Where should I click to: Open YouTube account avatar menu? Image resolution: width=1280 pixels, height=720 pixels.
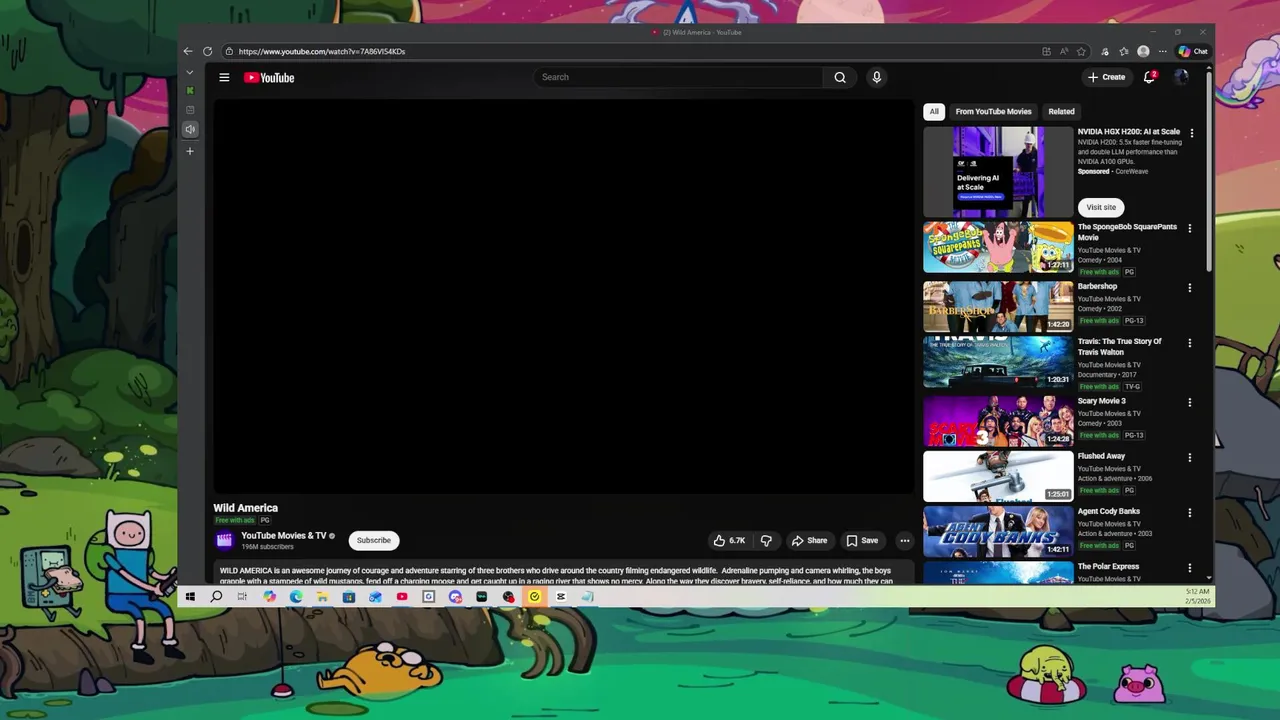click(1181, 77)
